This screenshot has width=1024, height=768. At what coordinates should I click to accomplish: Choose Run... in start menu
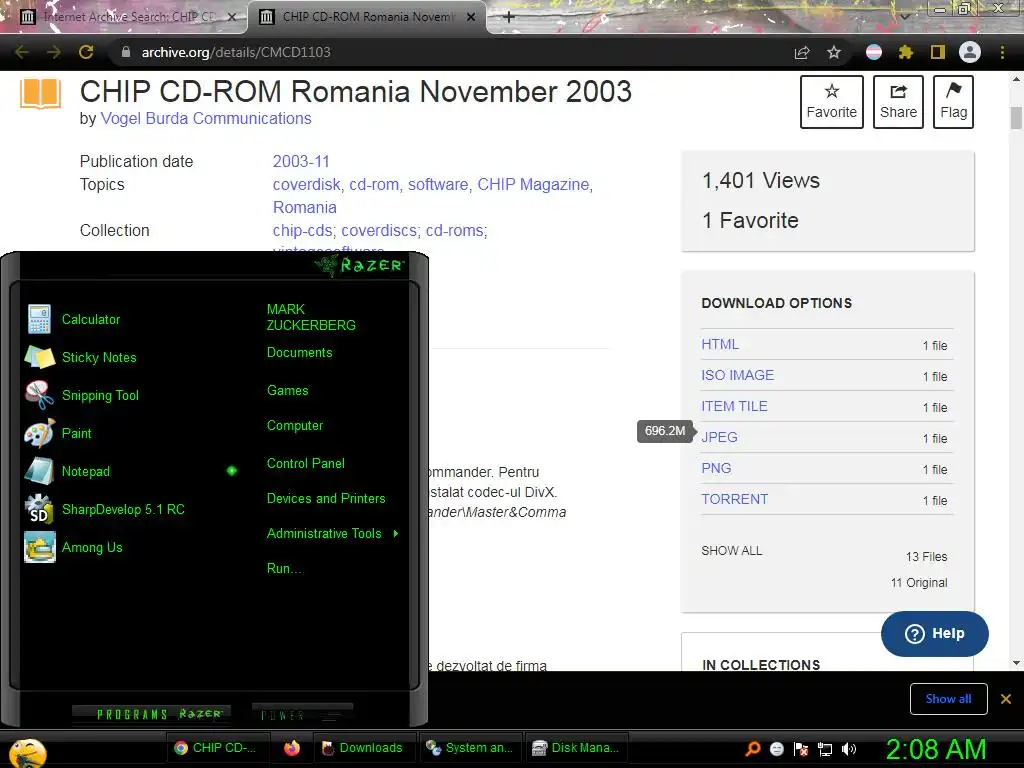[x=284, y=568]
